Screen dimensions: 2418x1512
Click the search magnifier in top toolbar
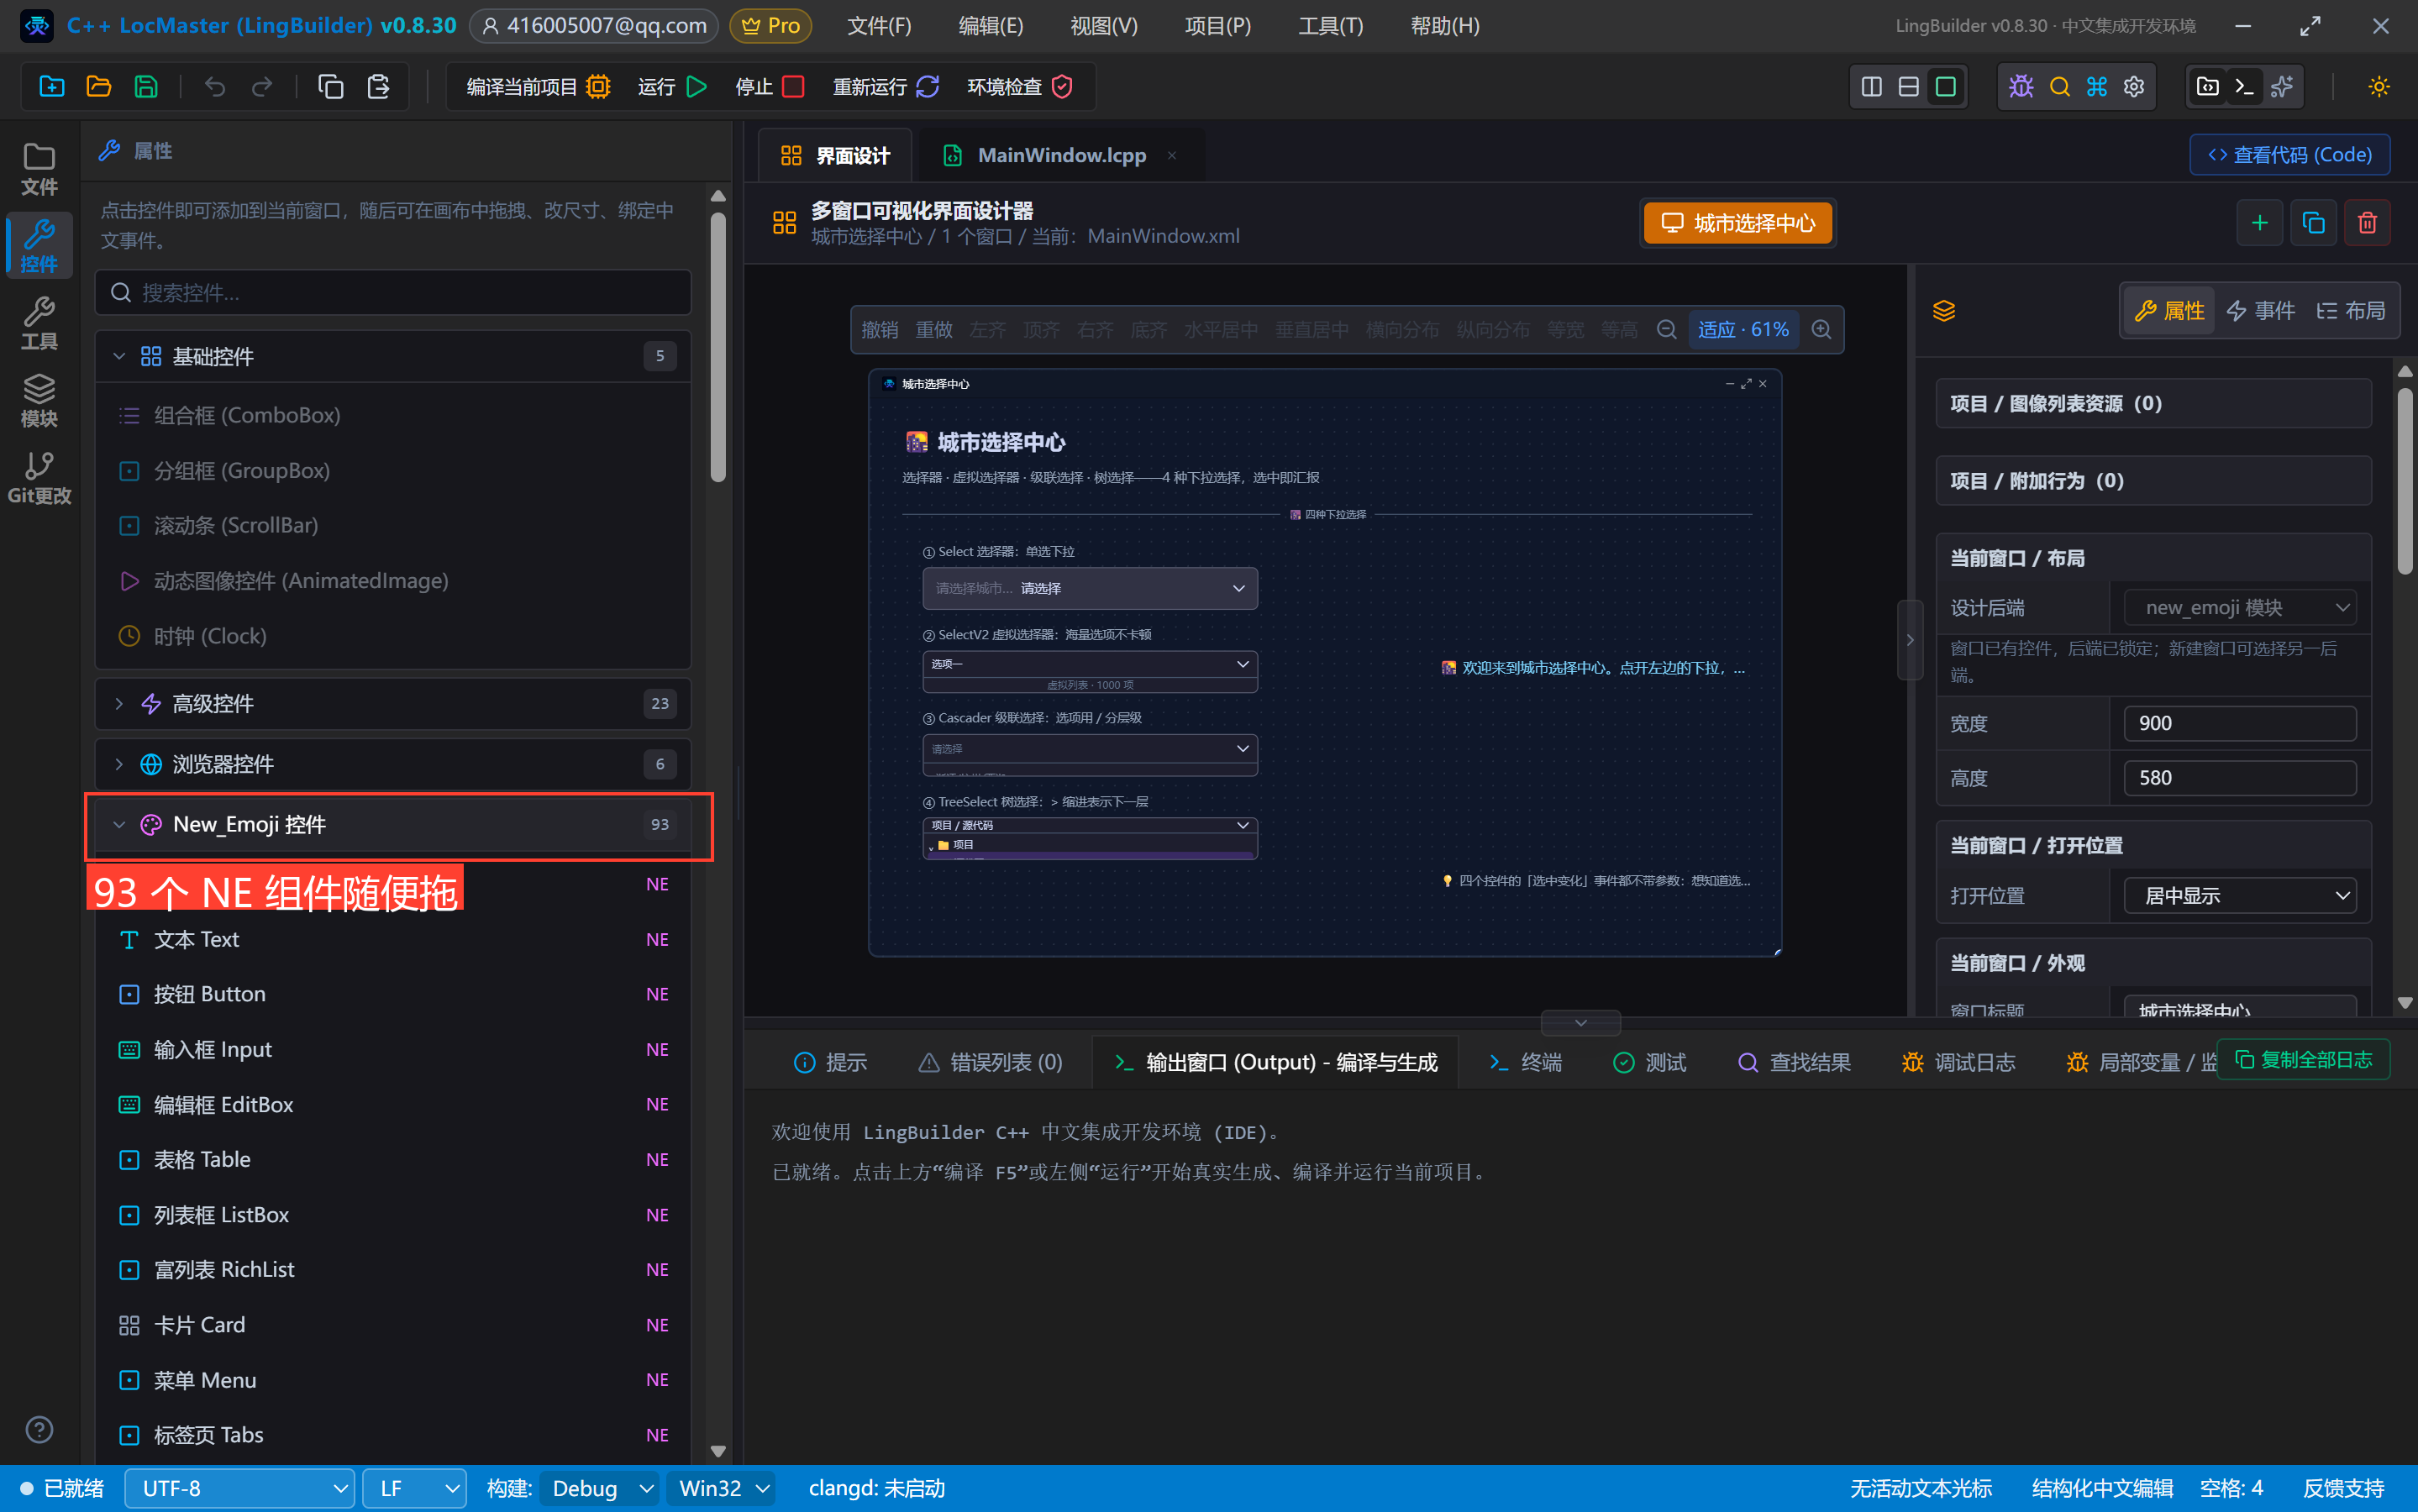point(2059,87)
